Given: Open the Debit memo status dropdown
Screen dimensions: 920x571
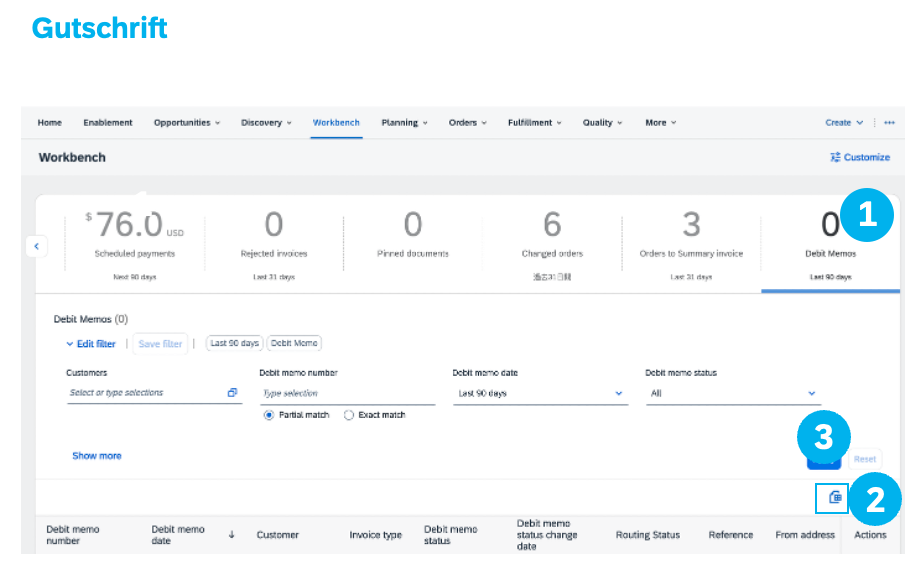Looking at the screenshot, I should click(733, 394).
